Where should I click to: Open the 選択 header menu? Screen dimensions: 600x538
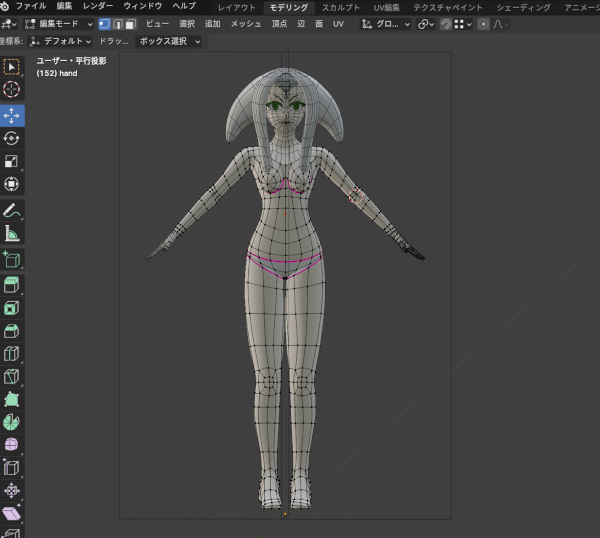[x=187, y=24]
